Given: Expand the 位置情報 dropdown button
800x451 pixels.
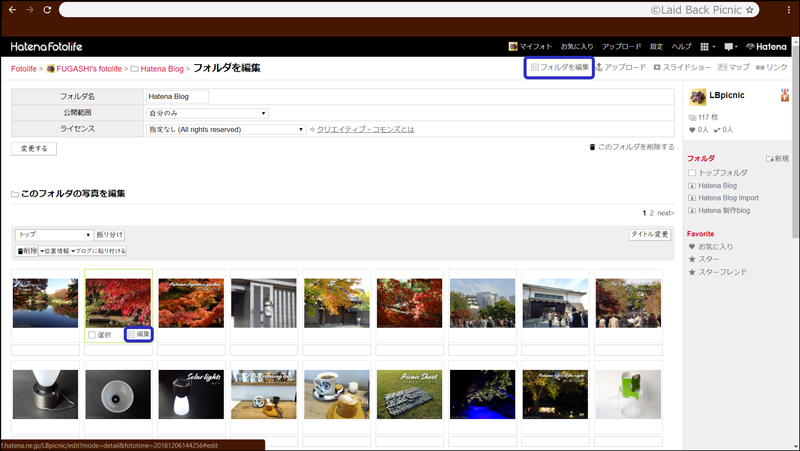Looking at the screenshot, I should pos(55,251).
